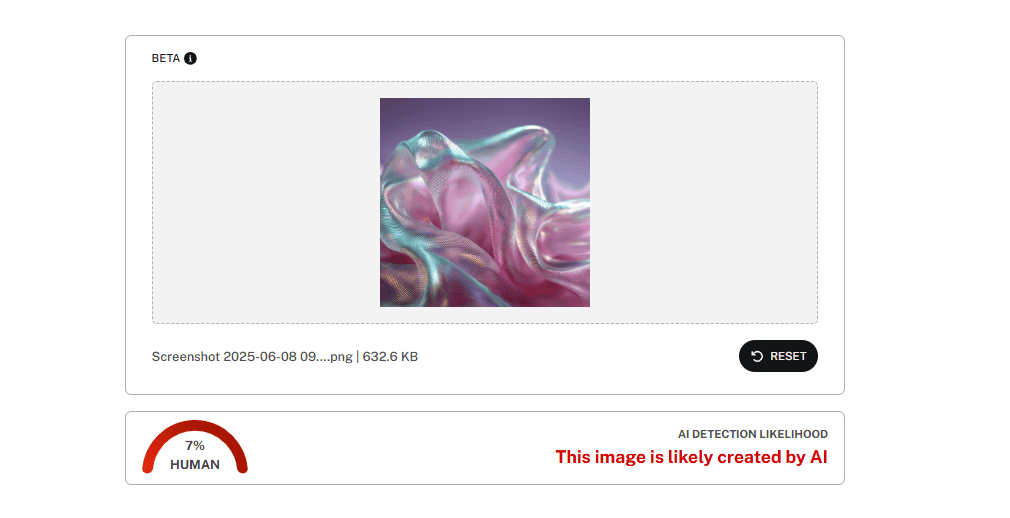Viewport: 1010px width, 518px height.
Task: Click the circular arrow icon inside RESET
Action: click(758, 356)
